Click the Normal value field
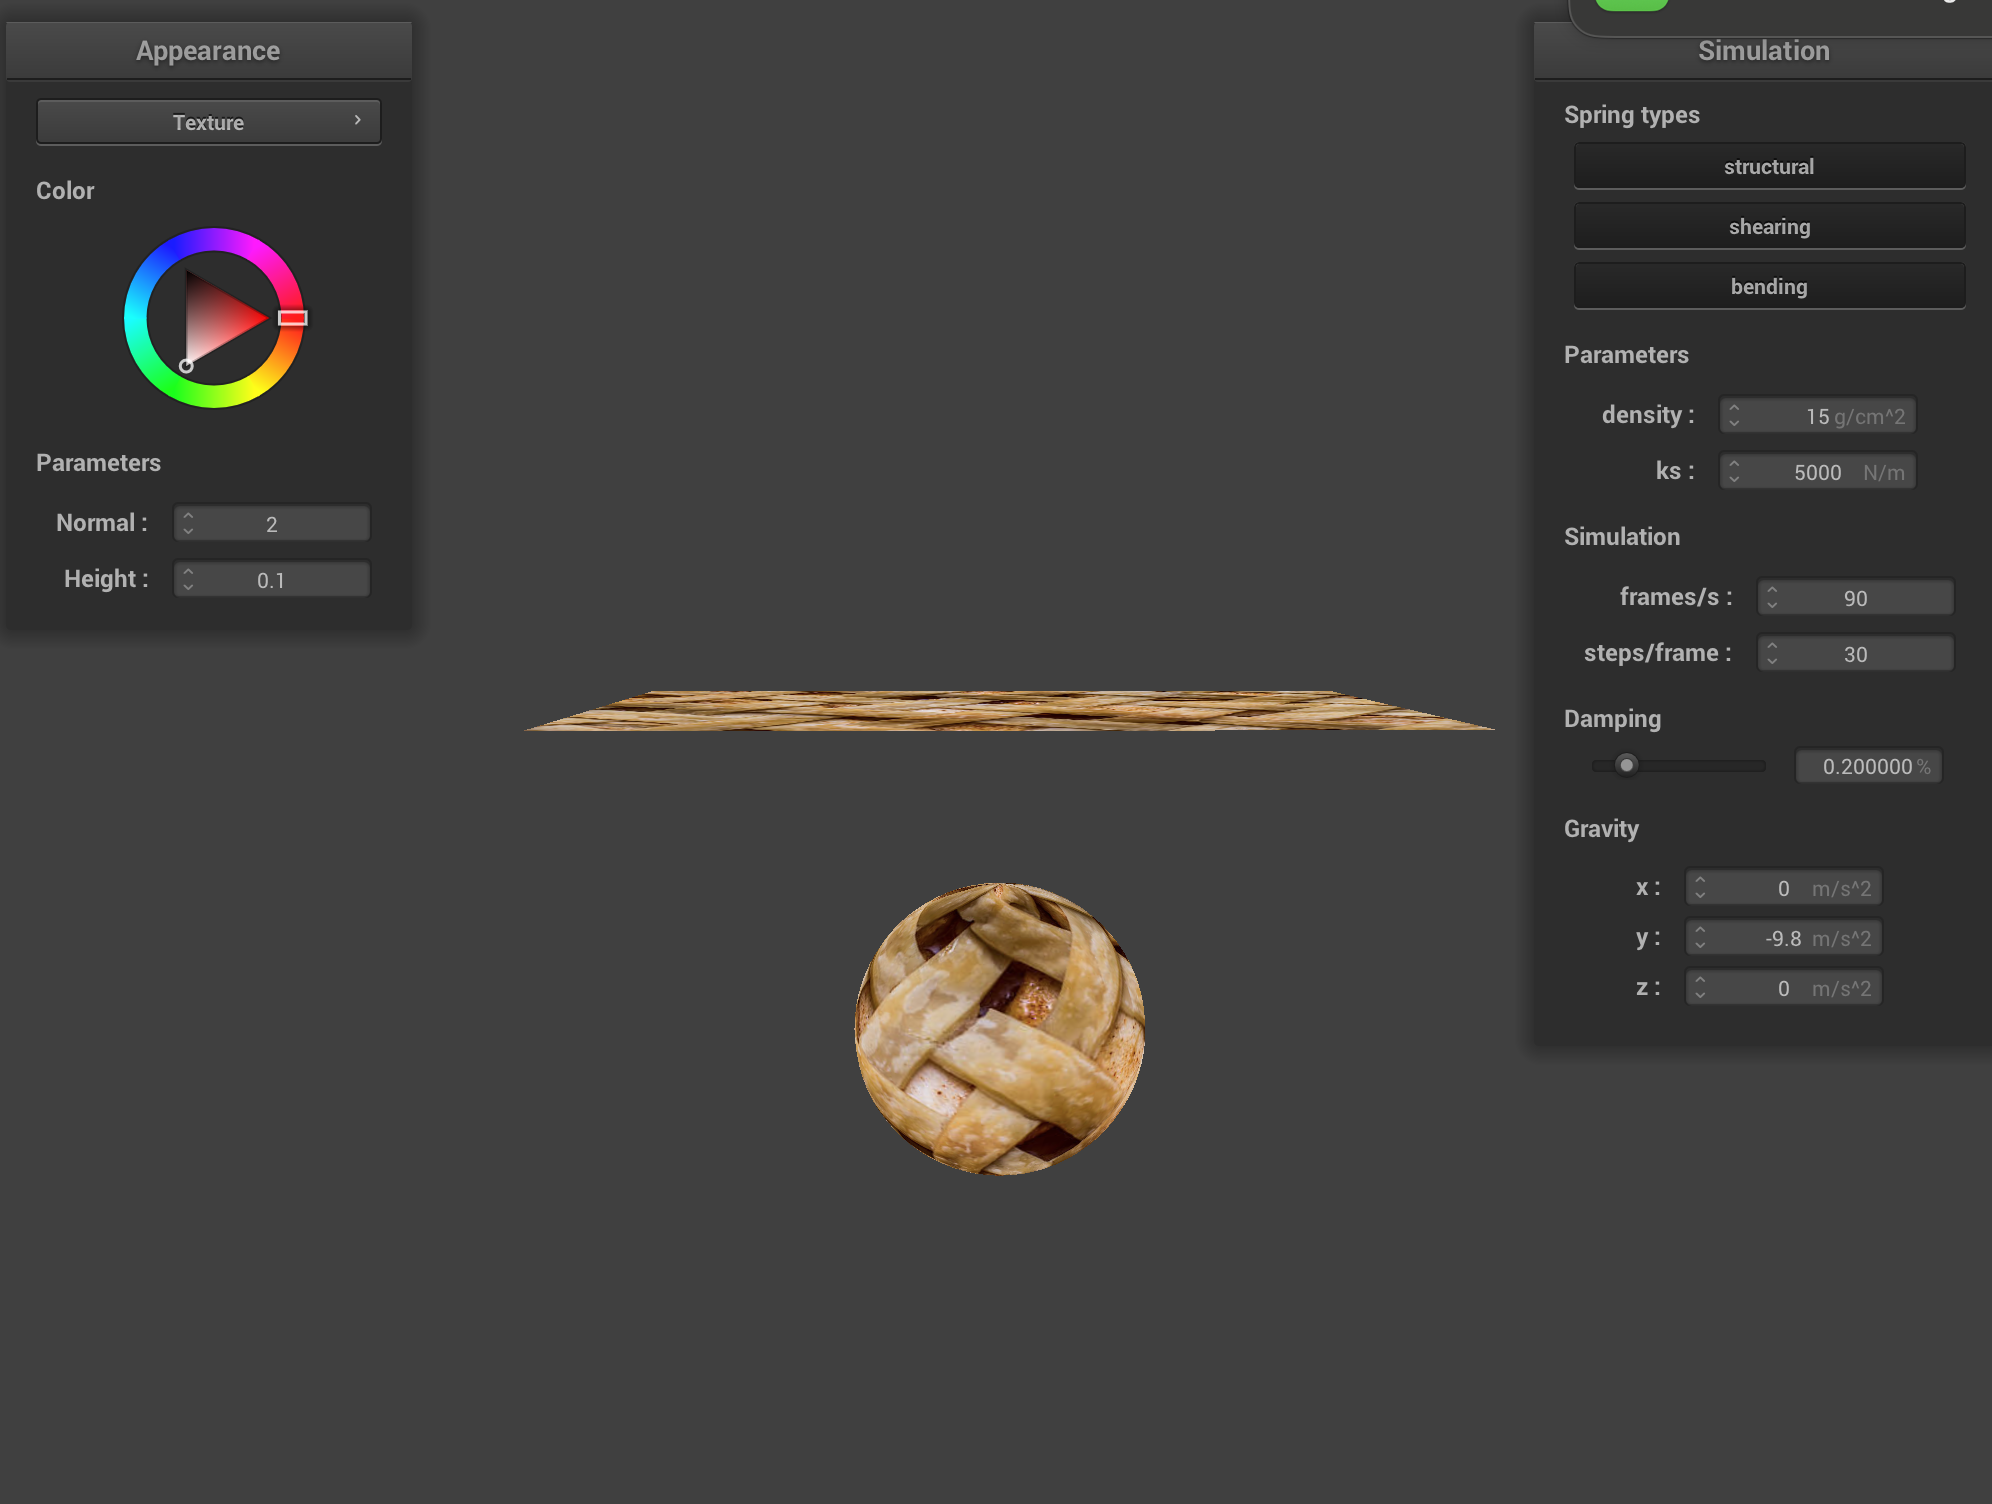Viewport: 1992px width, 1504px height. (x=272, y=523)
